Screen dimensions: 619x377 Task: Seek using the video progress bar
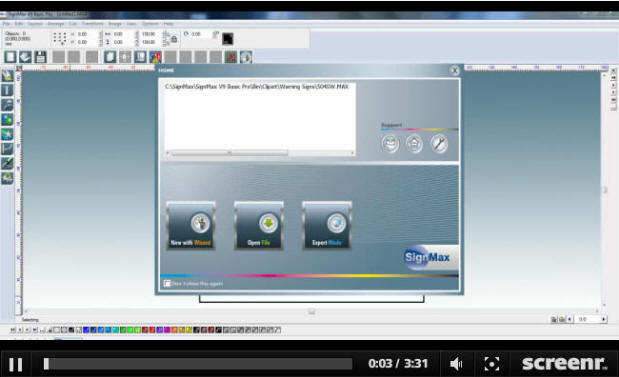pos(198,364)
